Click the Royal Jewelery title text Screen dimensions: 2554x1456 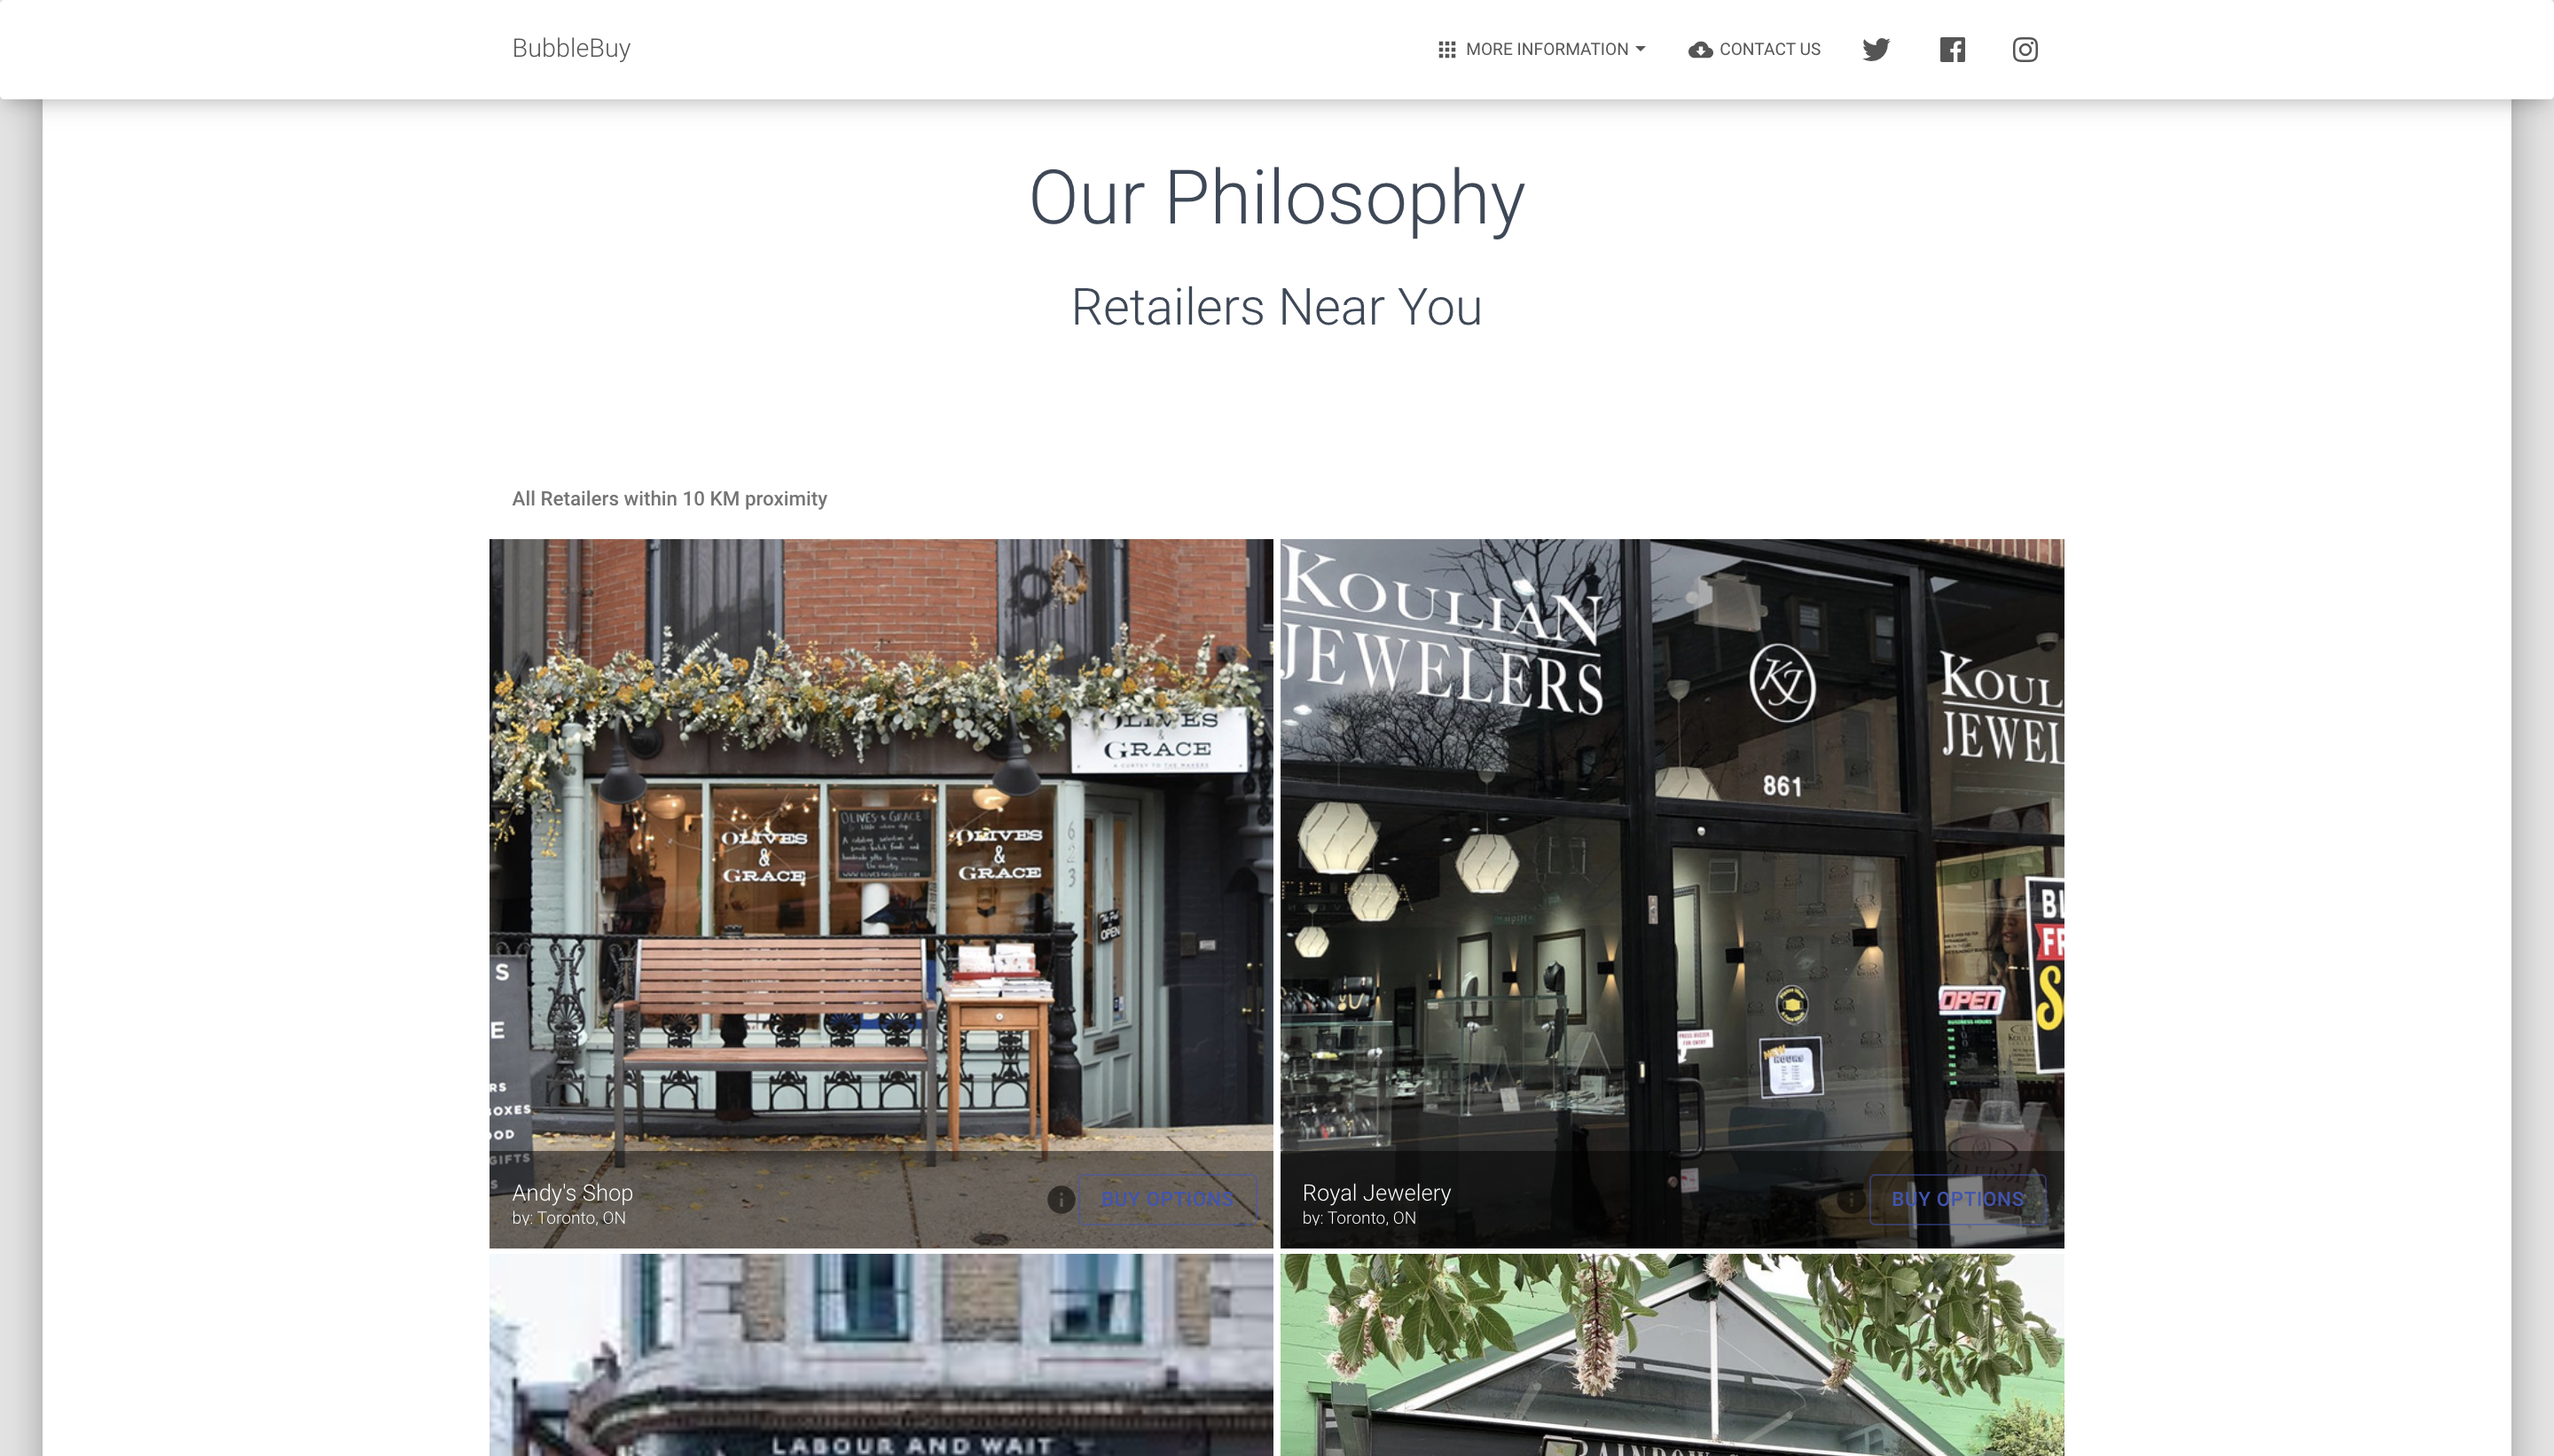1376,1192
